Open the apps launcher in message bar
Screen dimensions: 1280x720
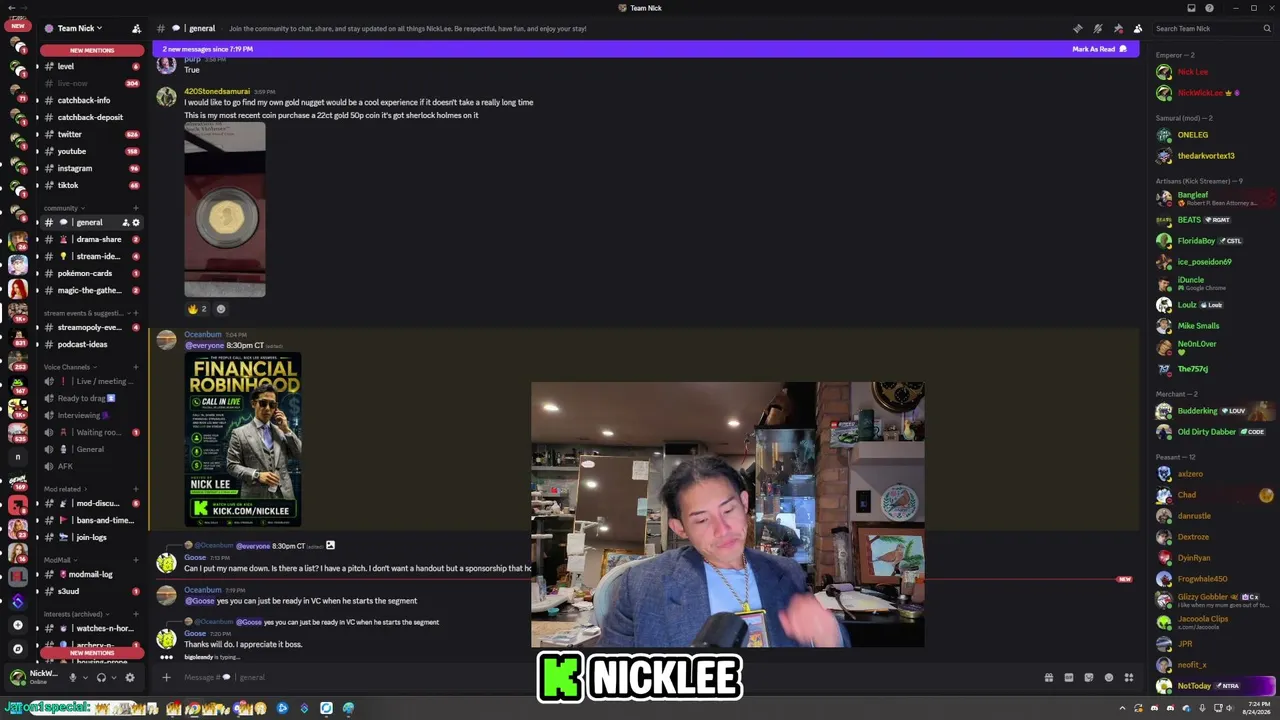1129,677
